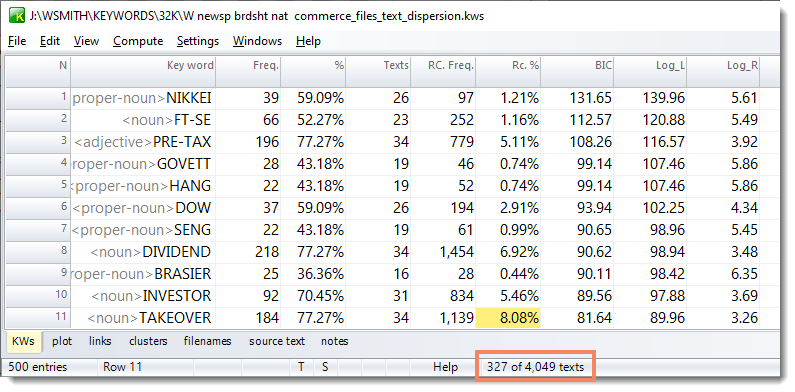795x392 pixels.
Task: Click the 196 Freq. cell for PRE-TAX
Action: (248, 142)
